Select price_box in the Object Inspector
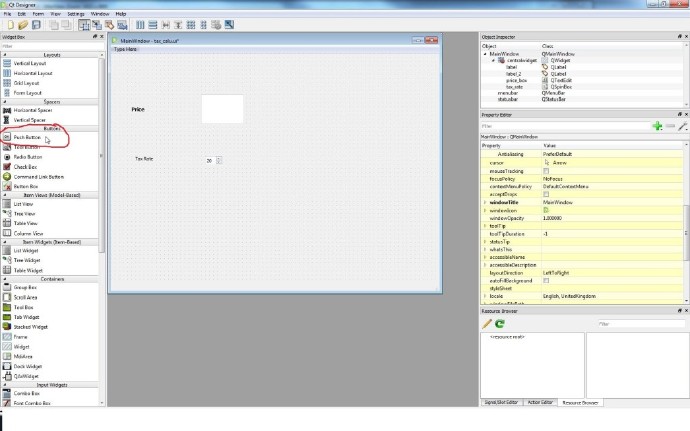This screenshot has width=690, height=431. [517, 81]
